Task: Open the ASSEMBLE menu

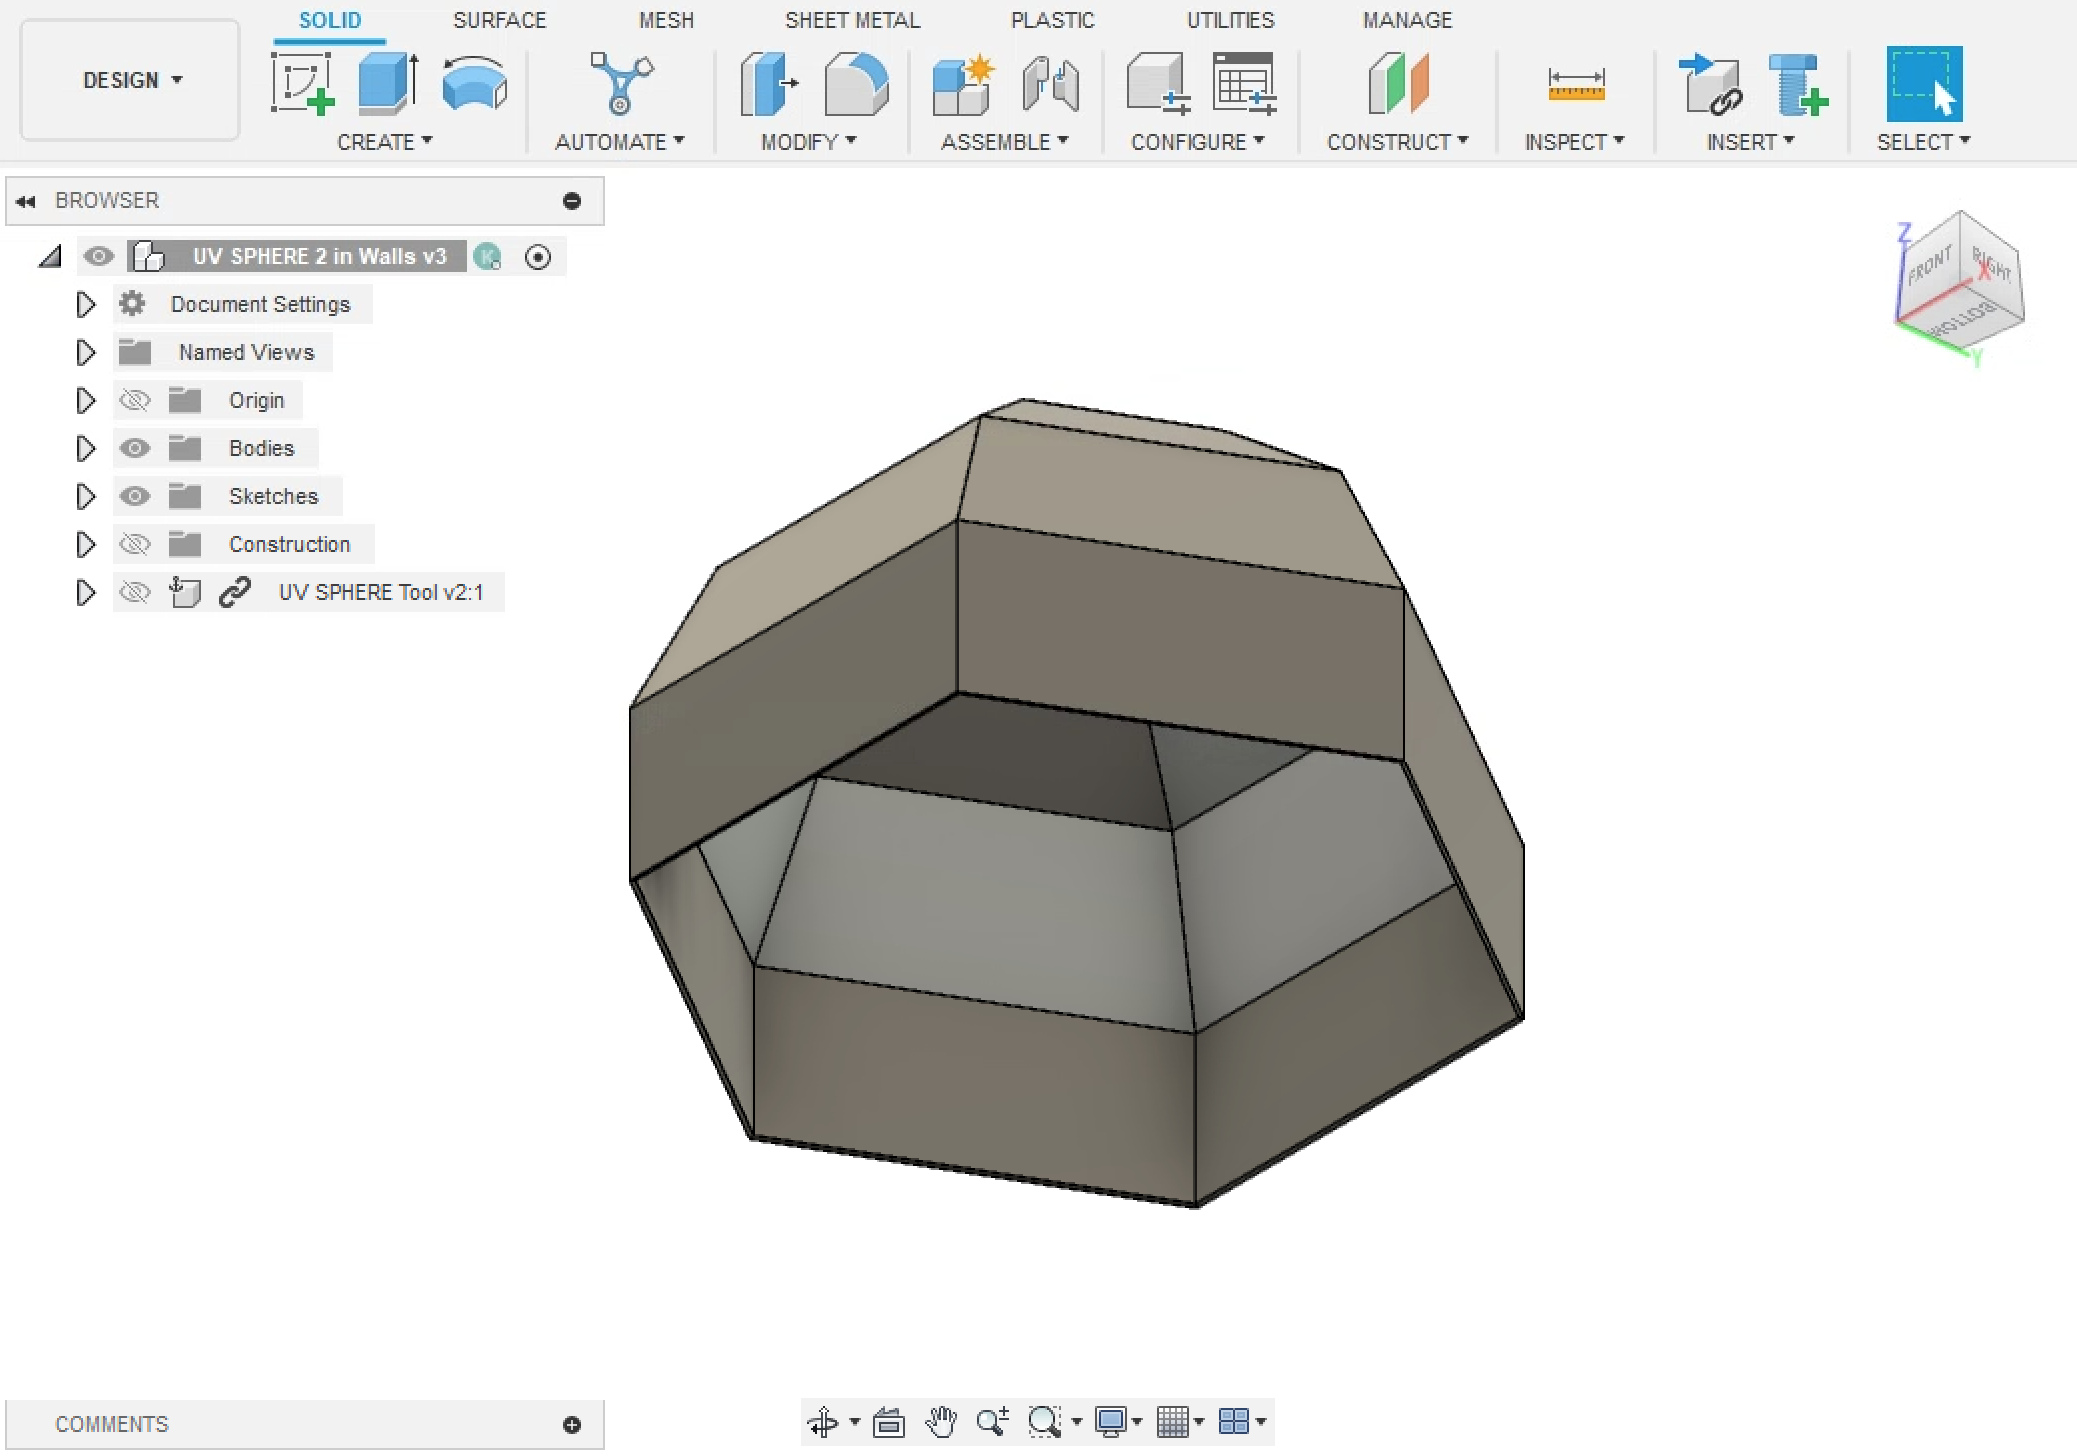Action: [1005, 142]
